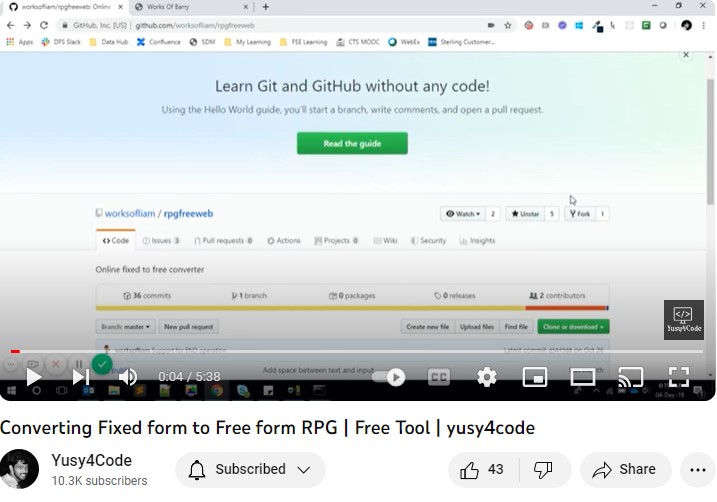Open rpgfreeweb repository link

pos(188,214)
